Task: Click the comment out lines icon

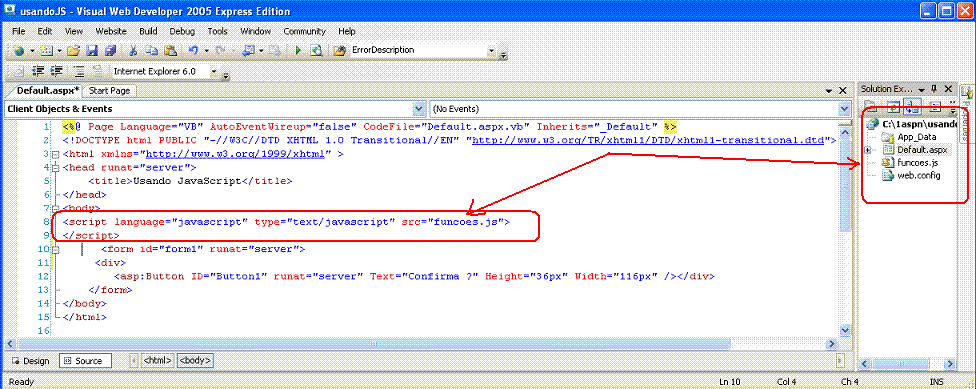Action: (x=80, y=72)
